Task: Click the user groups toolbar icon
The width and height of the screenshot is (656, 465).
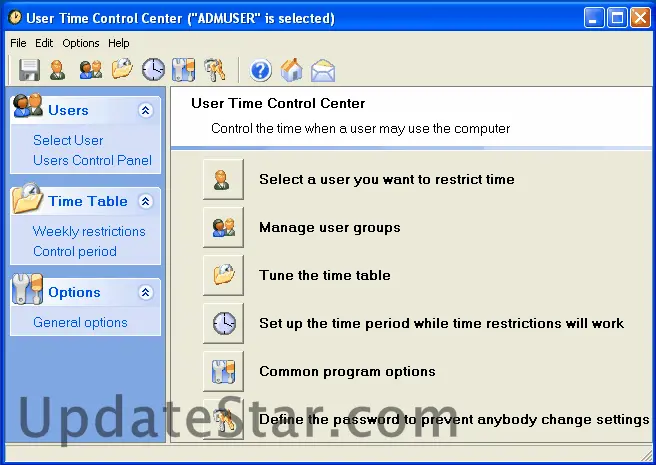Action: coord(90,70)
